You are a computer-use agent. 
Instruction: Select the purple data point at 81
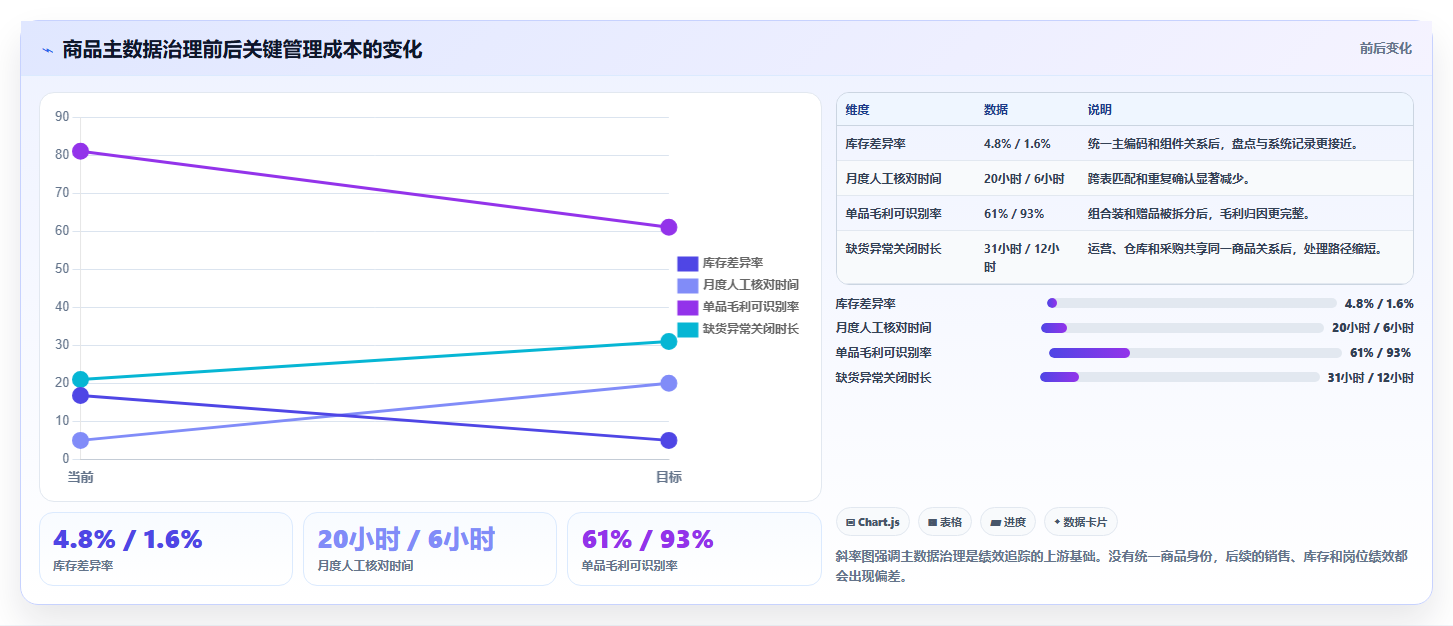pos(81,151)
